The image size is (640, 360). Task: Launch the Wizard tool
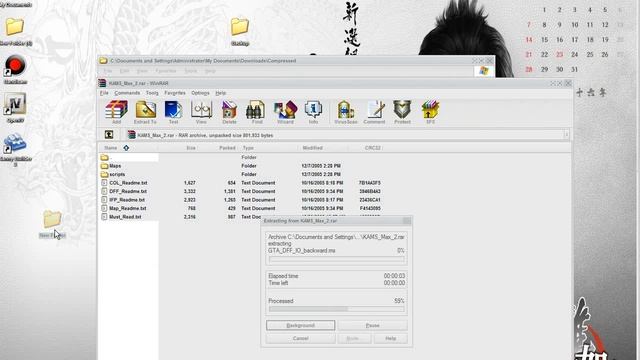285,112
